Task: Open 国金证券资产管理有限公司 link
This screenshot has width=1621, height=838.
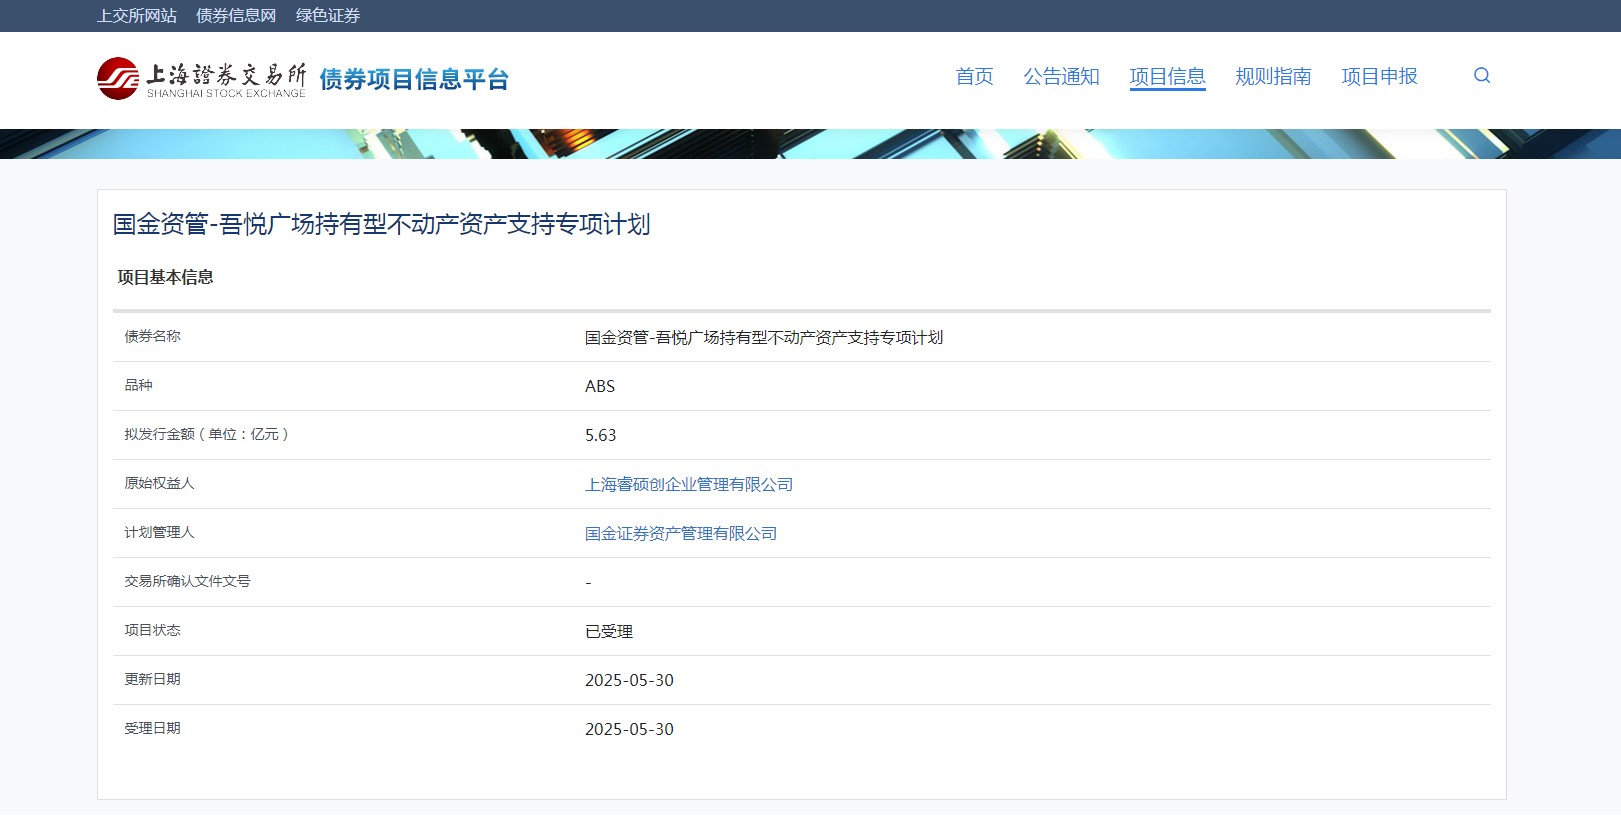Action: (681, 533)
